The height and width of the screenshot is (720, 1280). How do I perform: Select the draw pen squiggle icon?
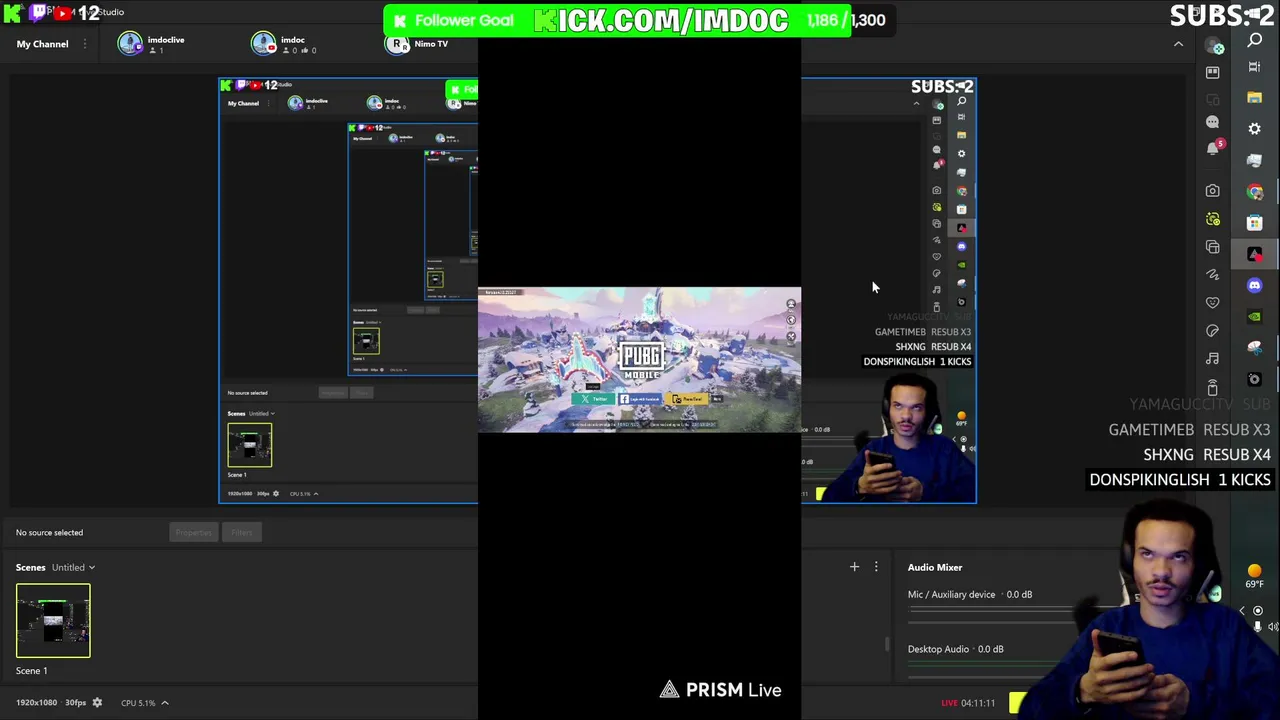click(1213, 274)
